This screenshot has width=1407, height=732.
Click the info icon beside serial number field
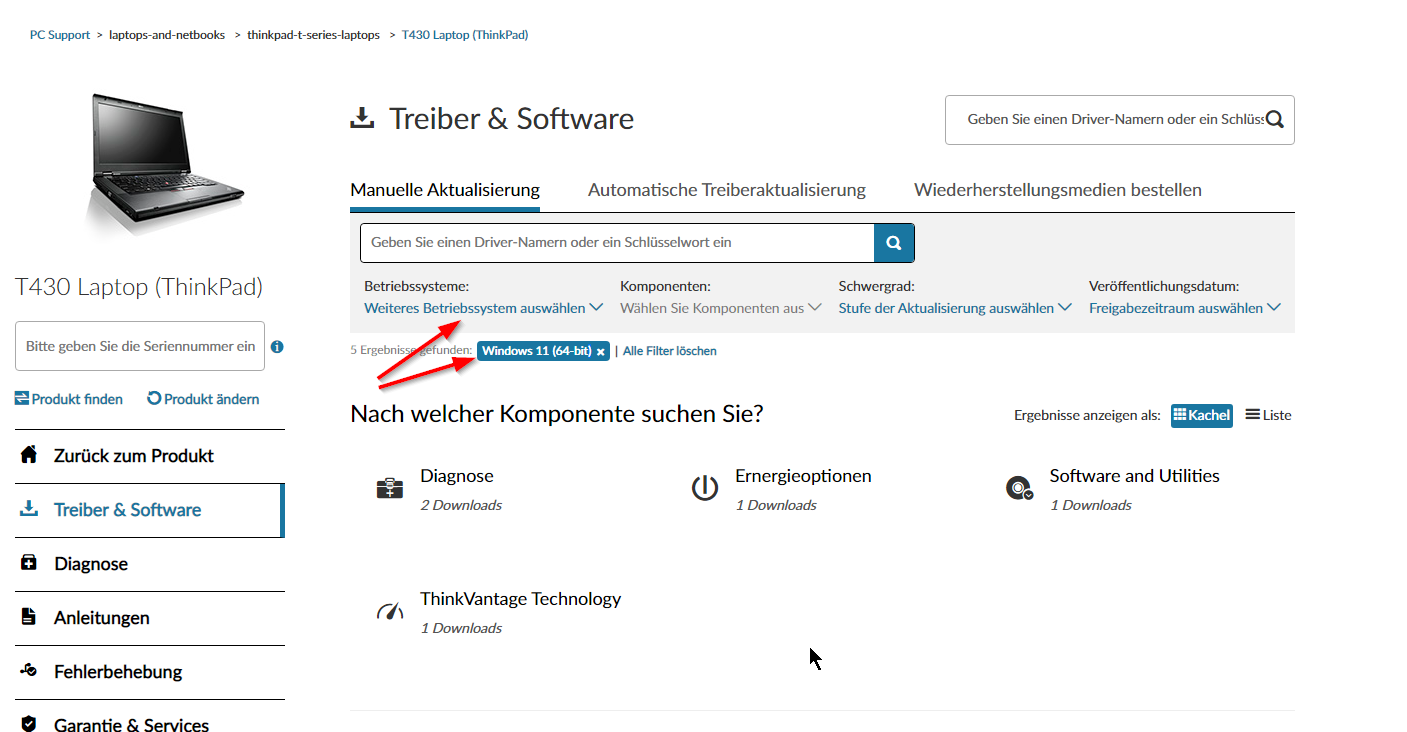point(277,347)
